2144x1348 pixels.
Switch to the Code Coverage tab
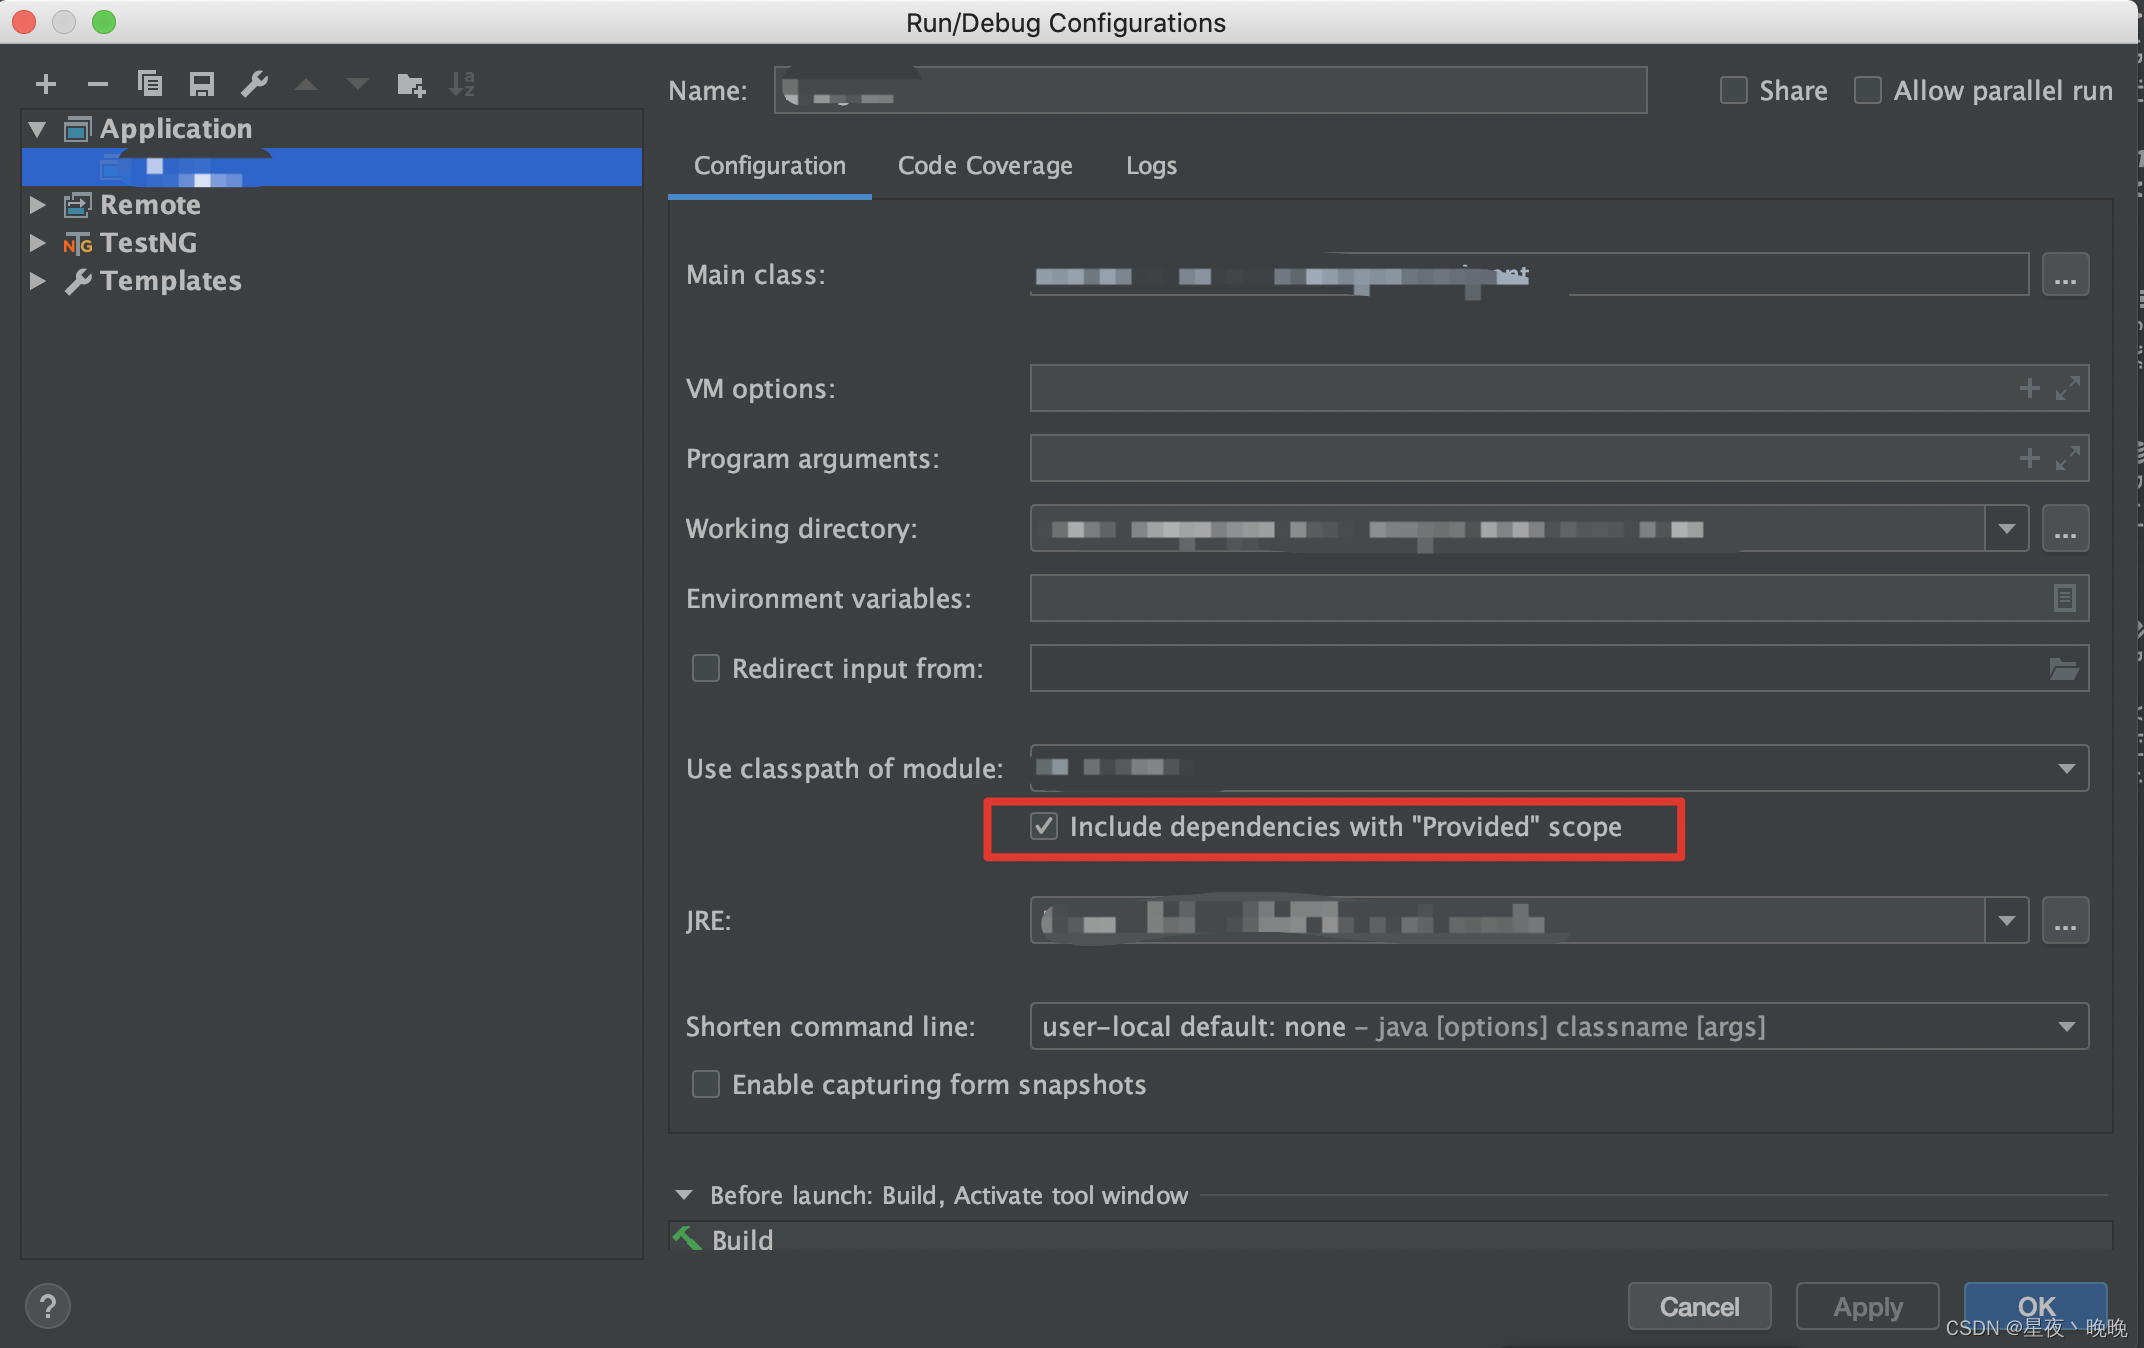click(985, 166)
